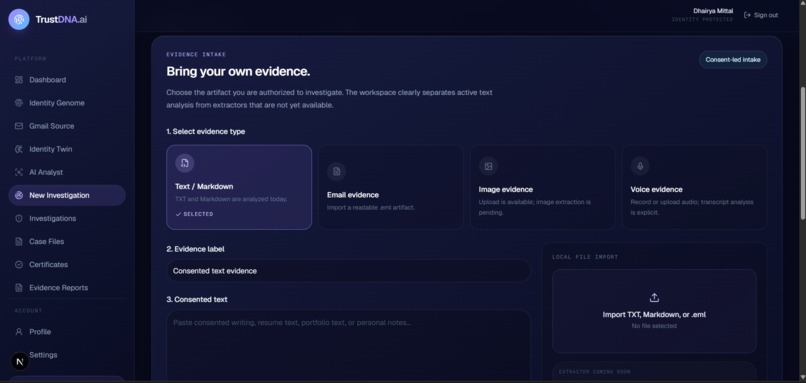Click the SELECTED checkmark label
The image size is (806, 383).
coord(194,214)
